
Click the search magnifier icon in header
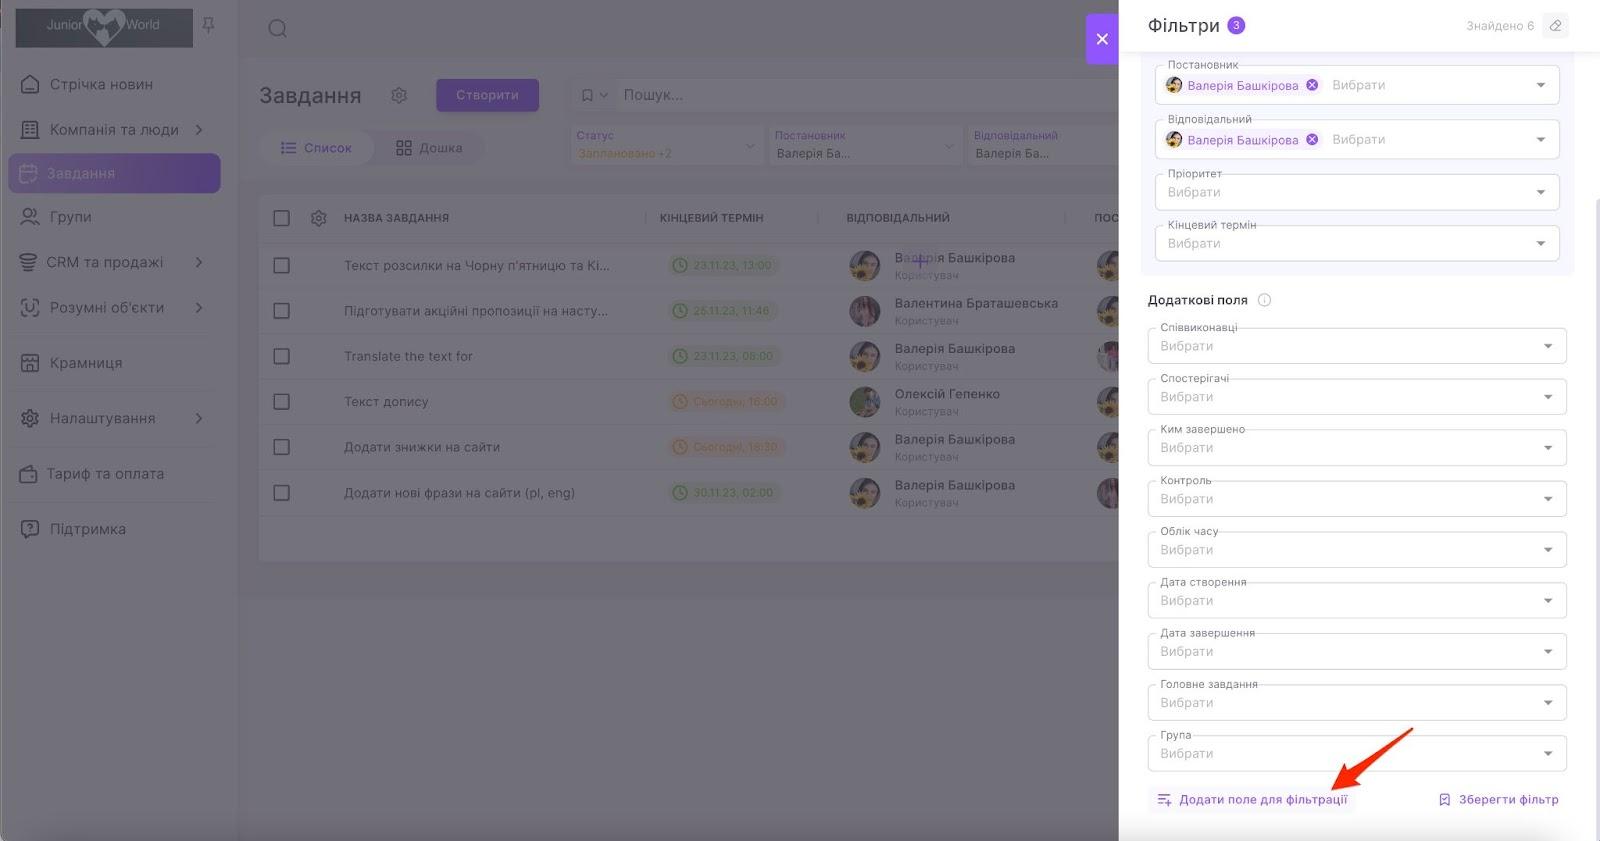[x=277, y=28]
